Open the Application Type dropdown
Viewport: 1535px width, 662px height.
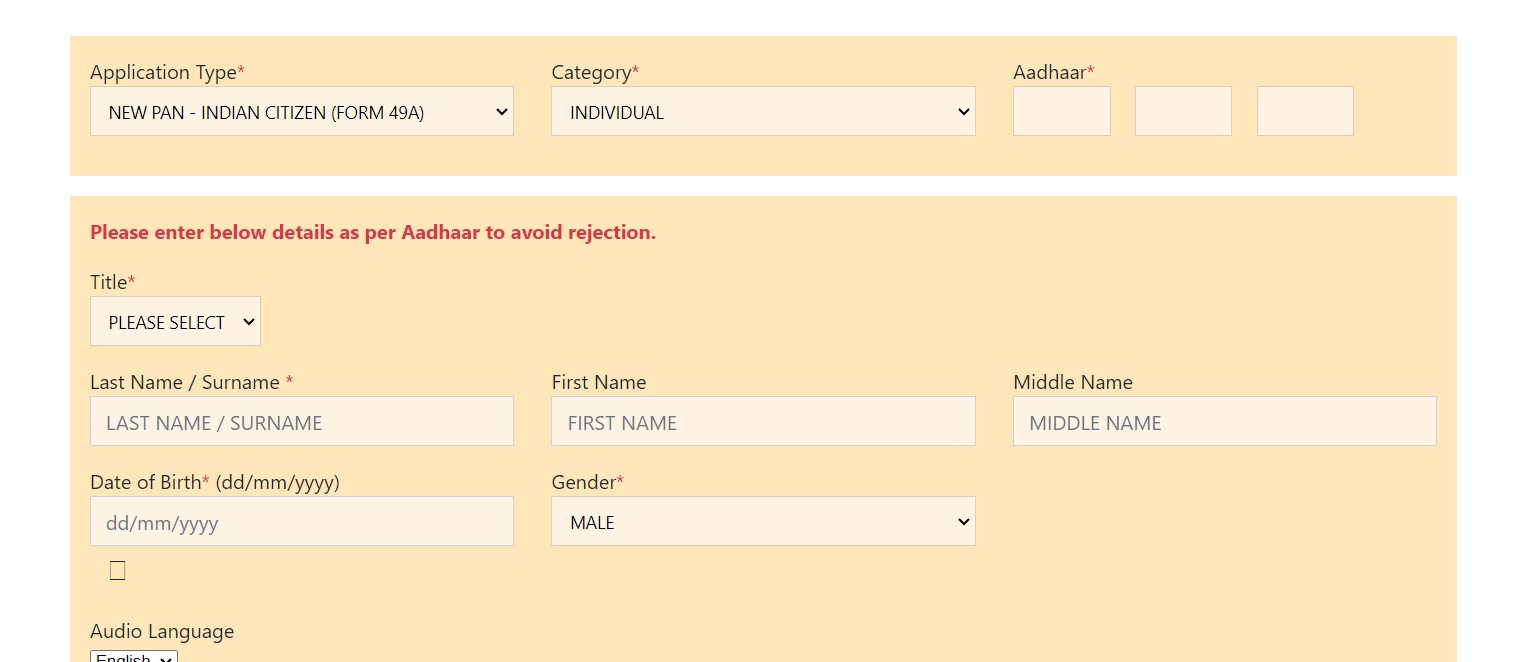coord(301,112)
